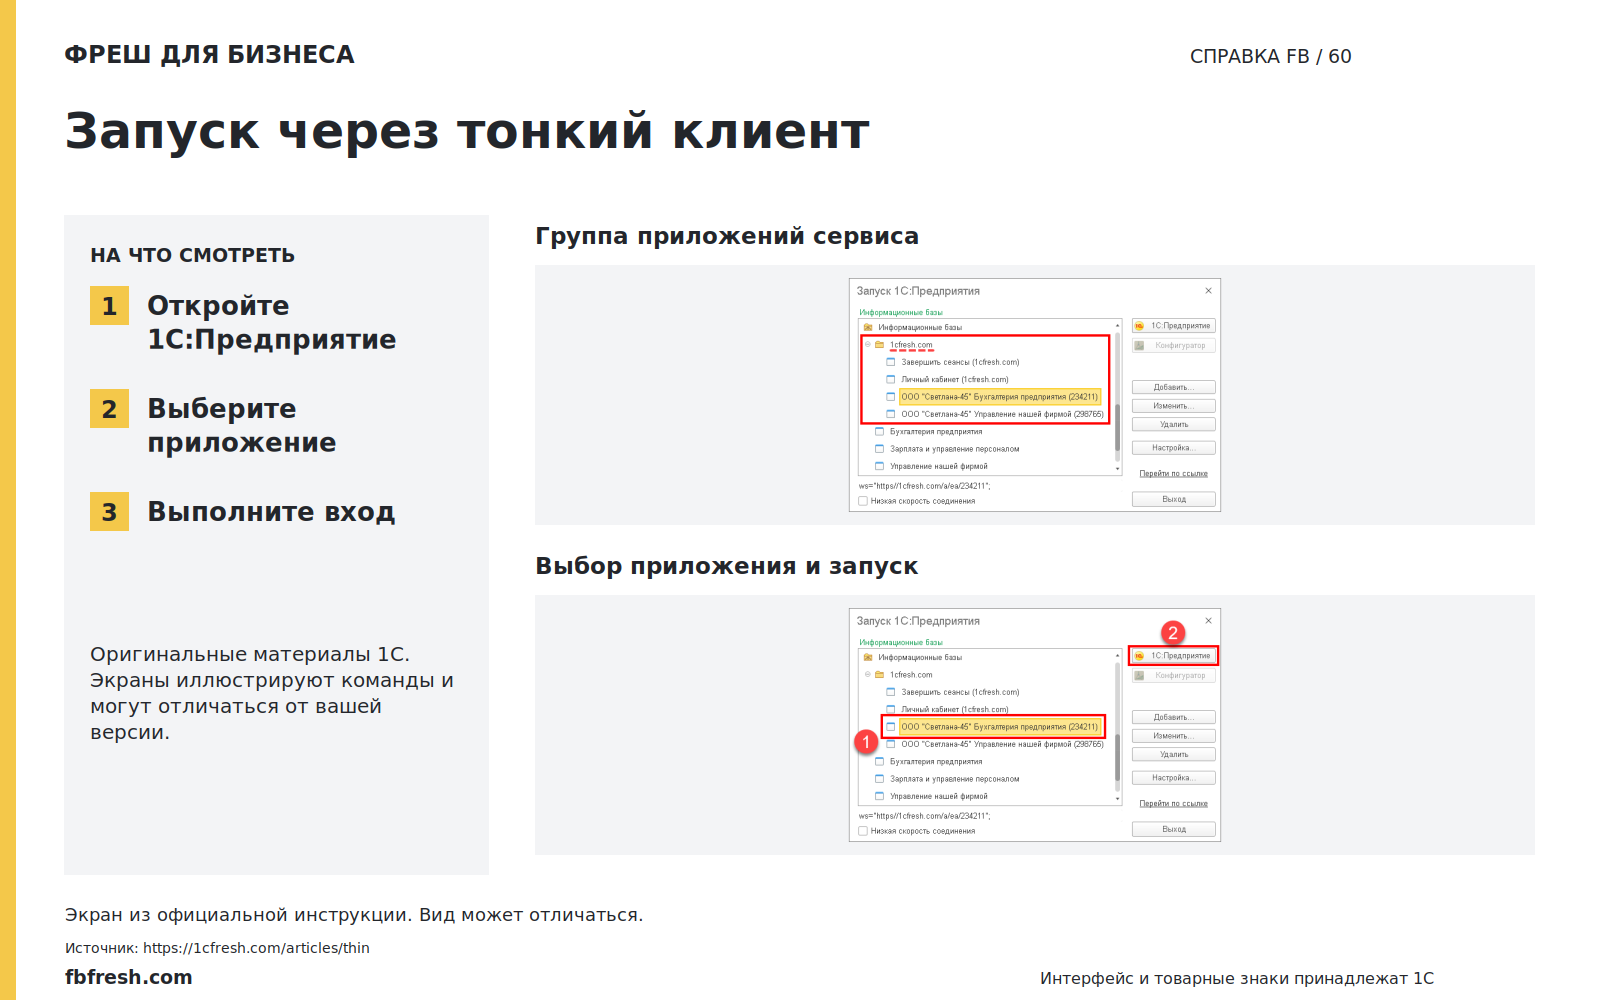Follow Перейти по ссылке in Выбор приложения и запуск dialog
The height and width of the screenshot is (1000, 1600).
coord(1173,804)
